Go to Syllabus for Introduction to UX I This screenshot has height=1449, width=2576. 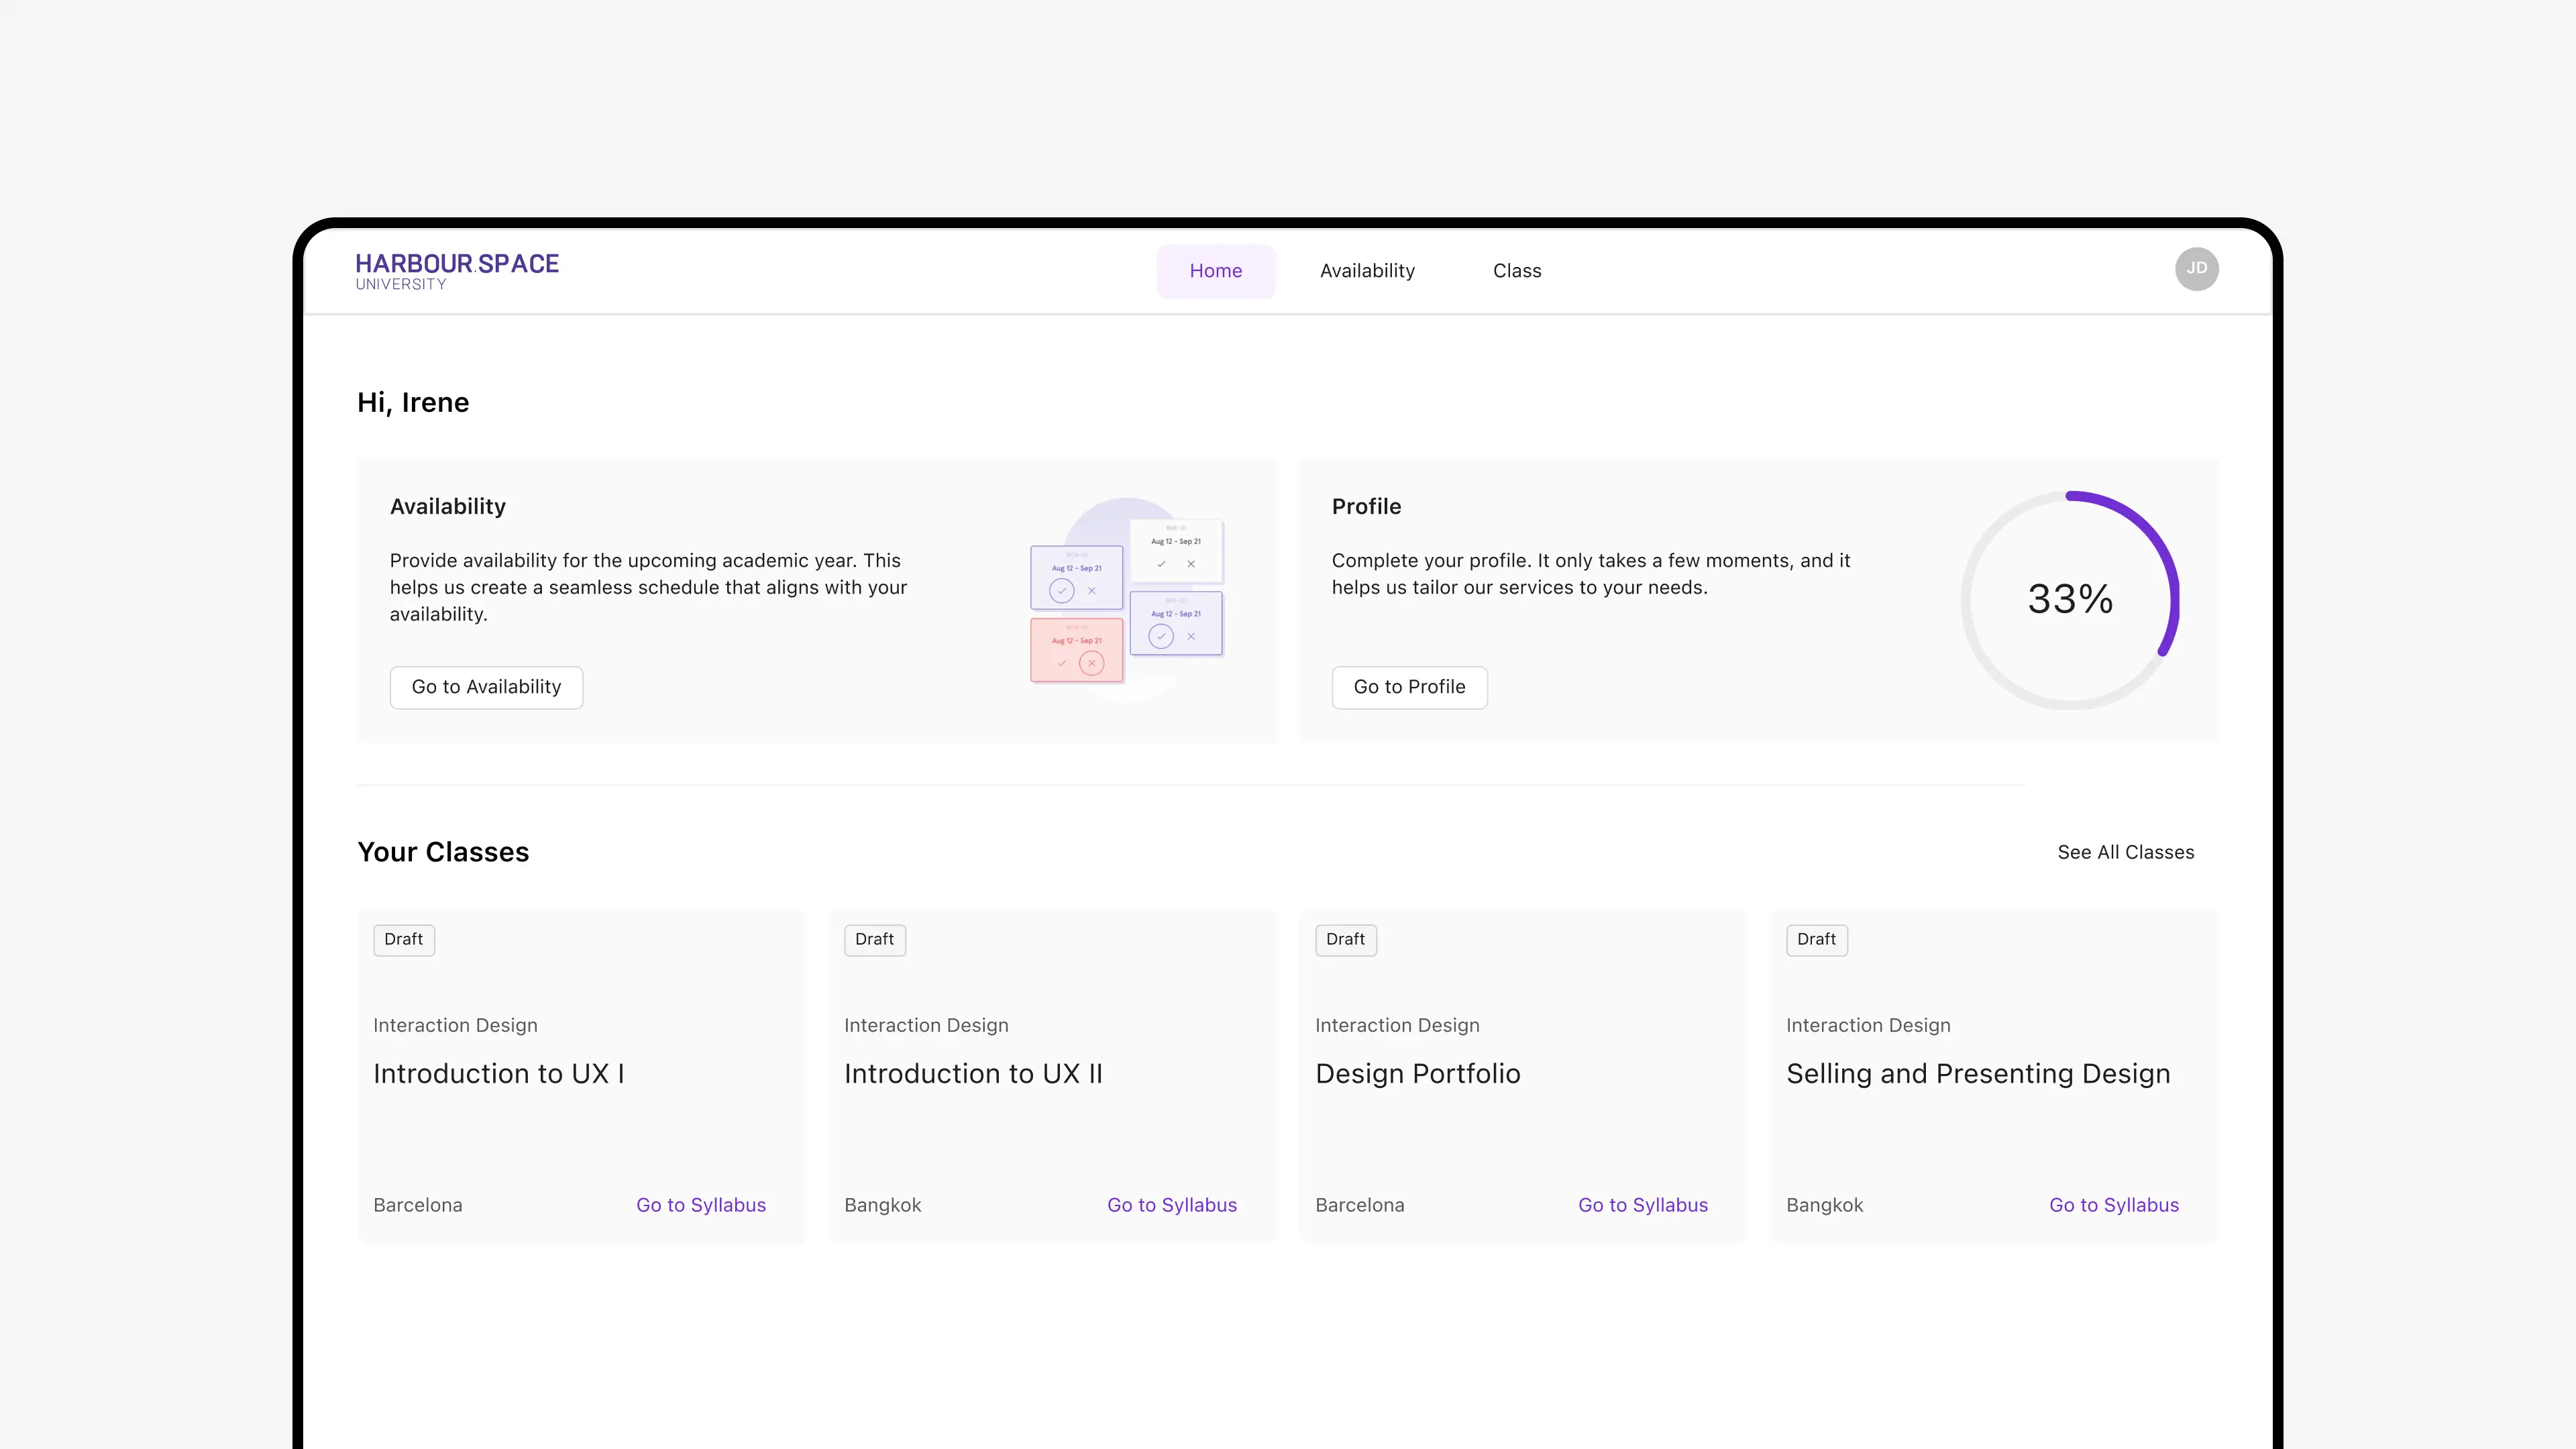click(700, 1205)
